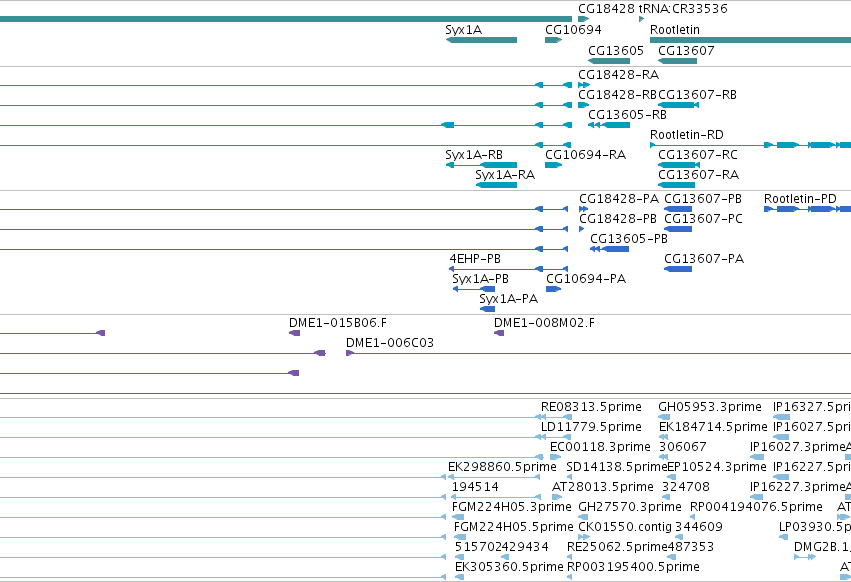Select the CG13607-PB protein label
Viewport: 851px width, 582px height.
point(703,199)
